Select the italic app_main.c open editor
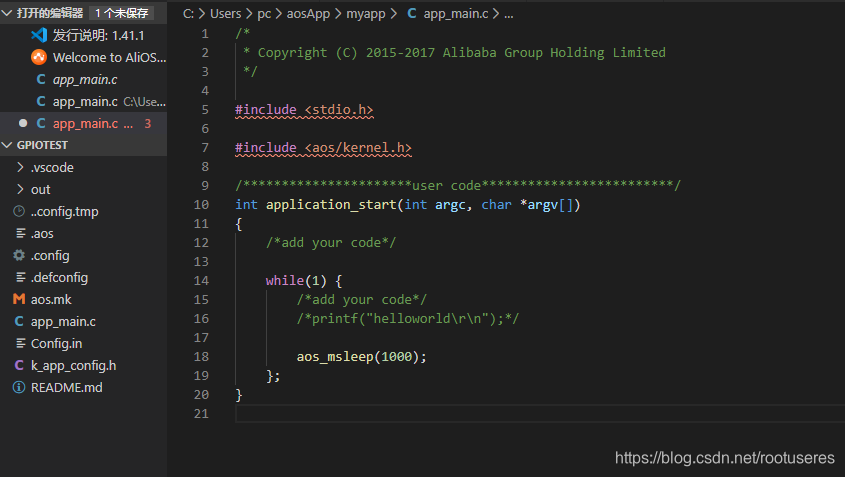The width and height of the screenshot is (845, 477). [x=84, y=79]
